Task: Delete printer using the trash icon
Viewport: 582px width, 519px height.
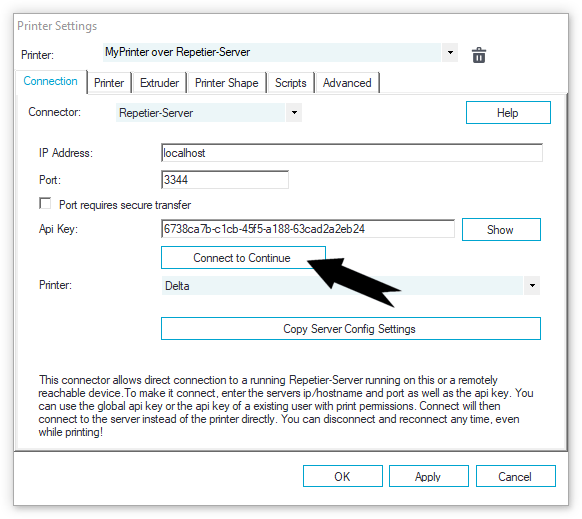Action: (479, 55)
